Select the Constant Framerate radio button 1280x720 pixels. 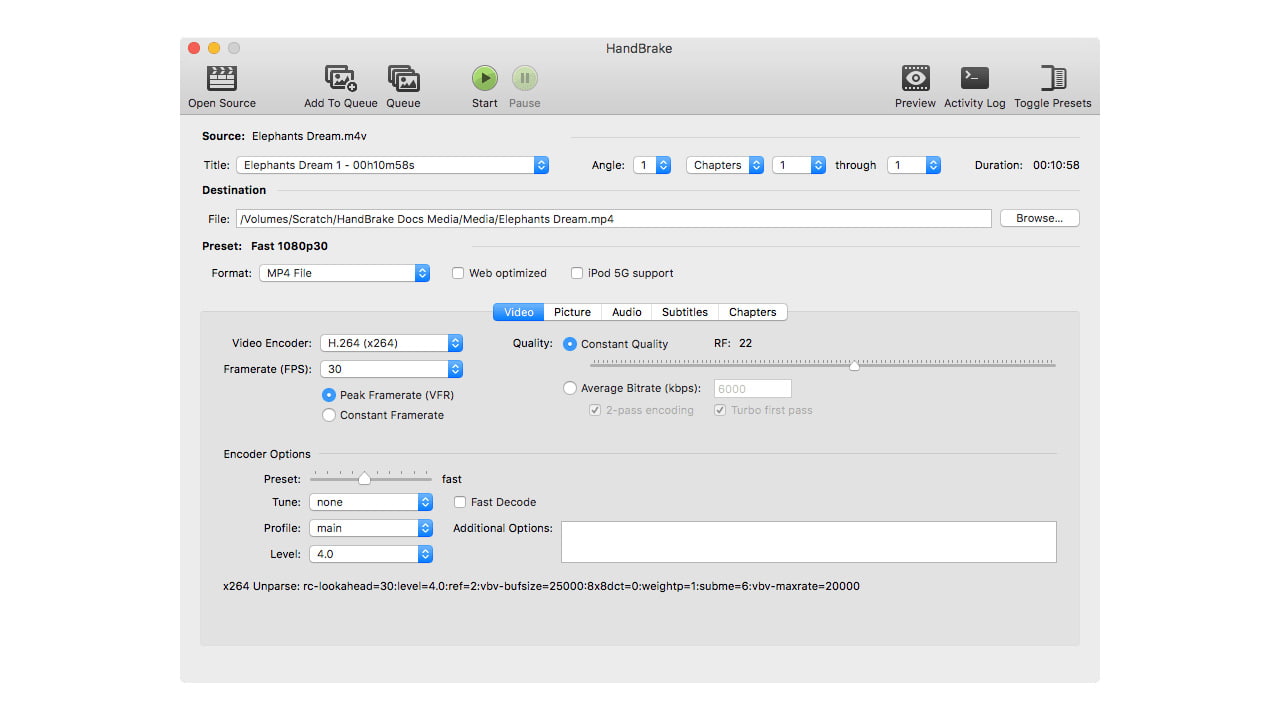point(329,415)
